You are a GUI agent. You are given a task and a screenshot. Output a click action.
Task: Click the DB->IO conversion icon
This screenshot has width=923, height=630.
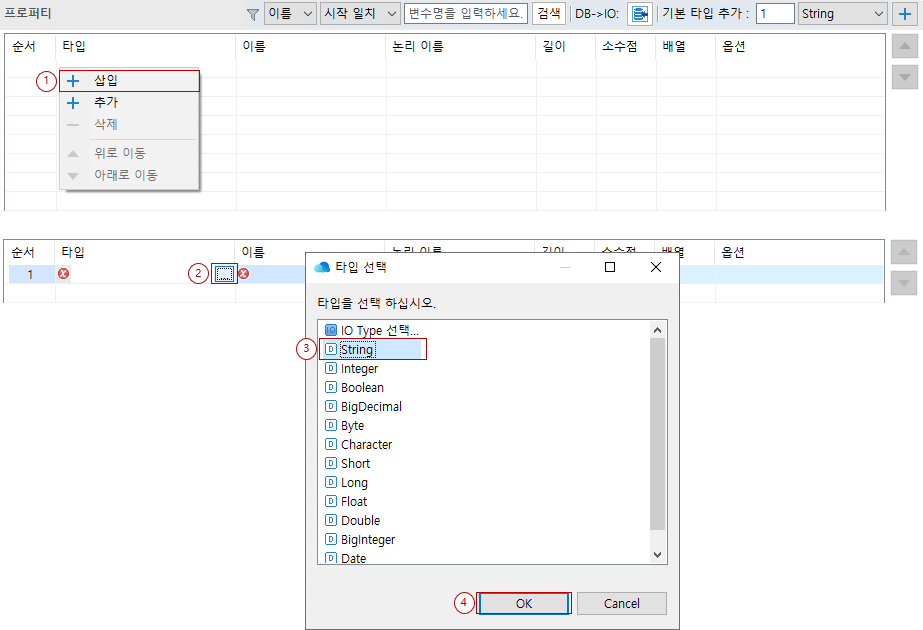tap(641, 14)
